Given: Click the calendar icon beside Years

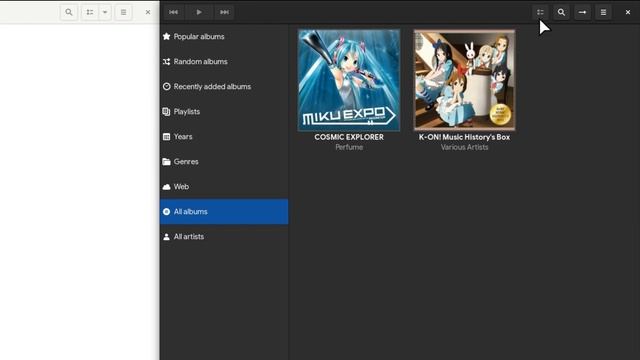Looking at the screenshot, I should pos(167,137).
